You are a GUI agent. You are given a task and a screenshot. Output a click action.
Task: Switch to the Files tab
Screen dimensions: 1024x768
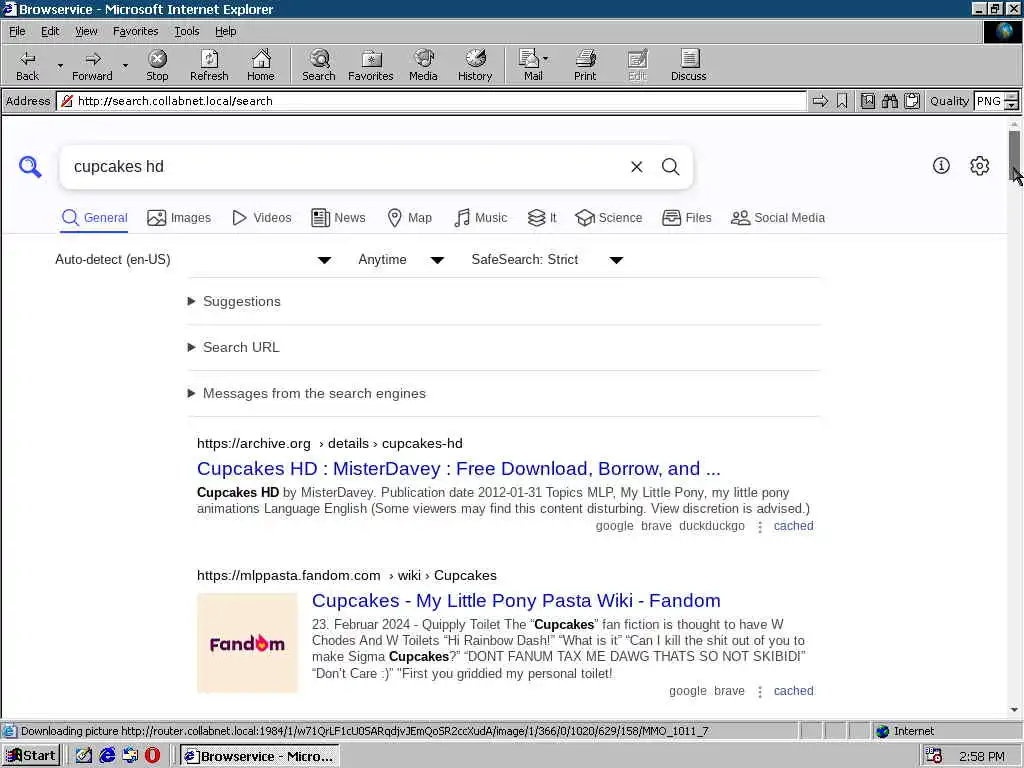686,217
